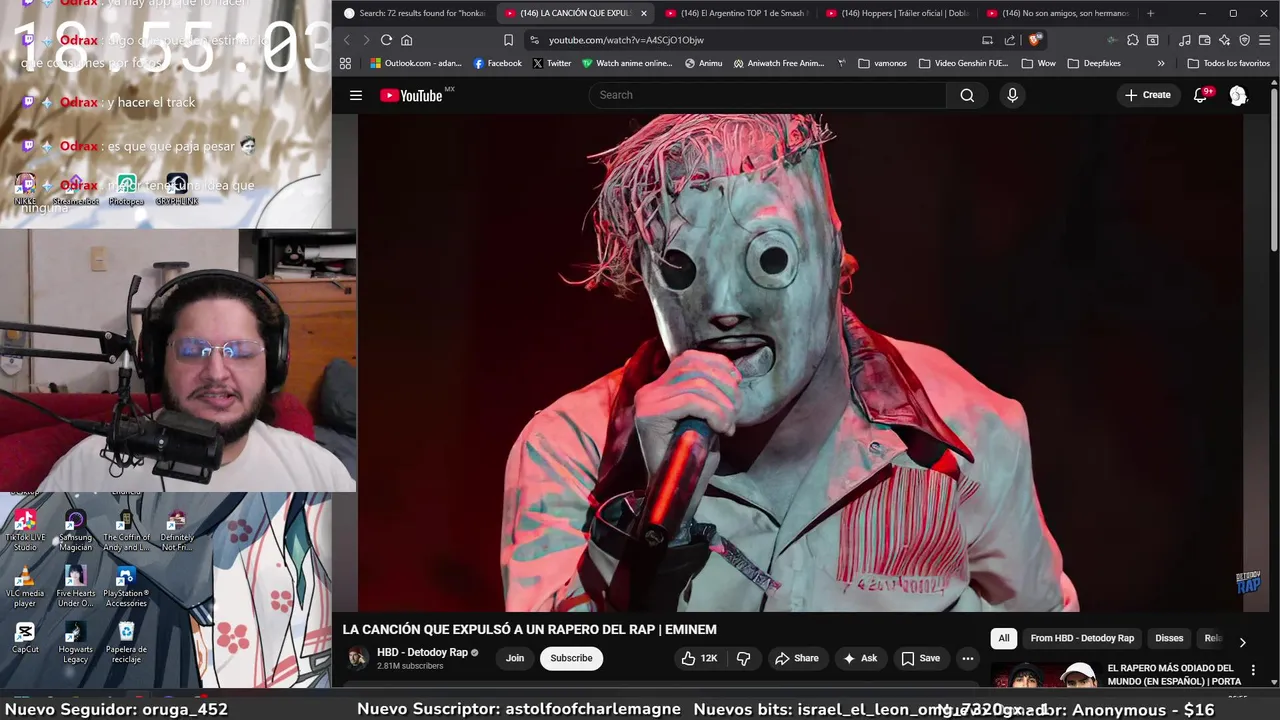Open the Brave Shields lion icon
The height and width of the screenshot is (720, 1280).
pyautogui.click(x=1035, y=40)
